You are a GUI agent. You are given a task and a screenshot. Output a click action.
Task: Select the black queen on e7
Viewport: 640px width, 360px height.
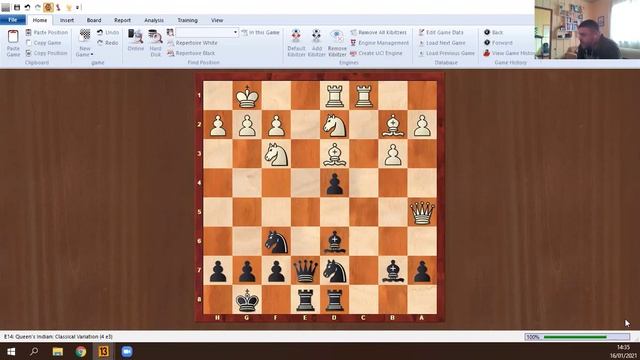(x=305, y=270)
